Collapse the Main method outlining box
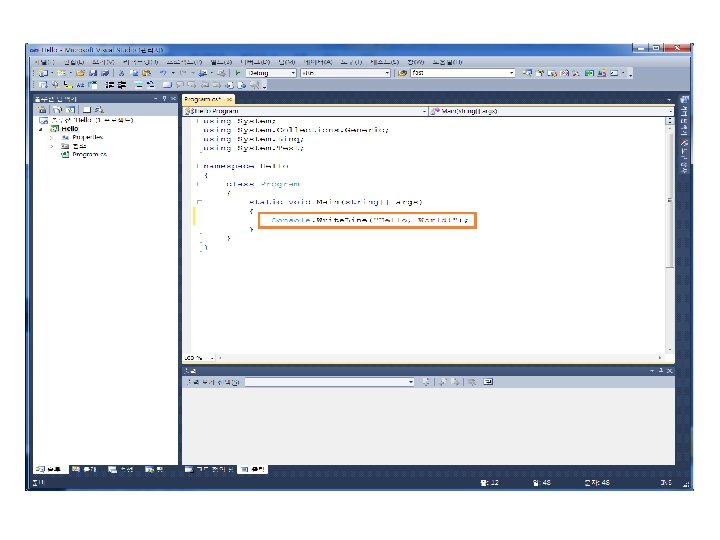720x540 pixels. pos(199,202)
